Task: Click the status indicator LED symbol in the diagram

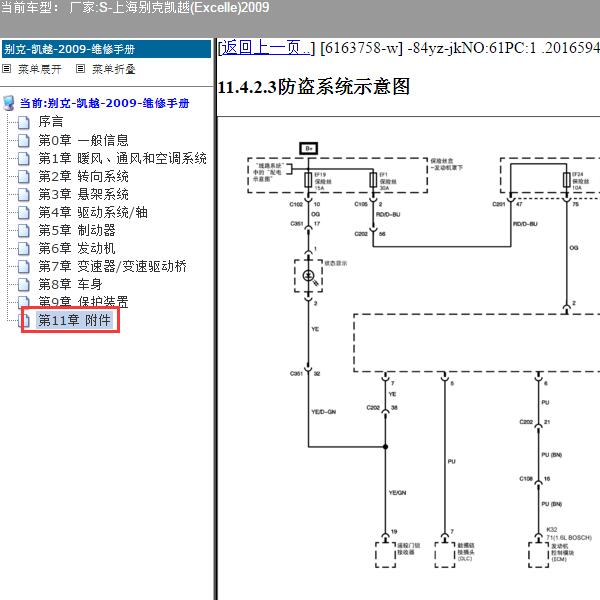Action: [x=308, y=276]
